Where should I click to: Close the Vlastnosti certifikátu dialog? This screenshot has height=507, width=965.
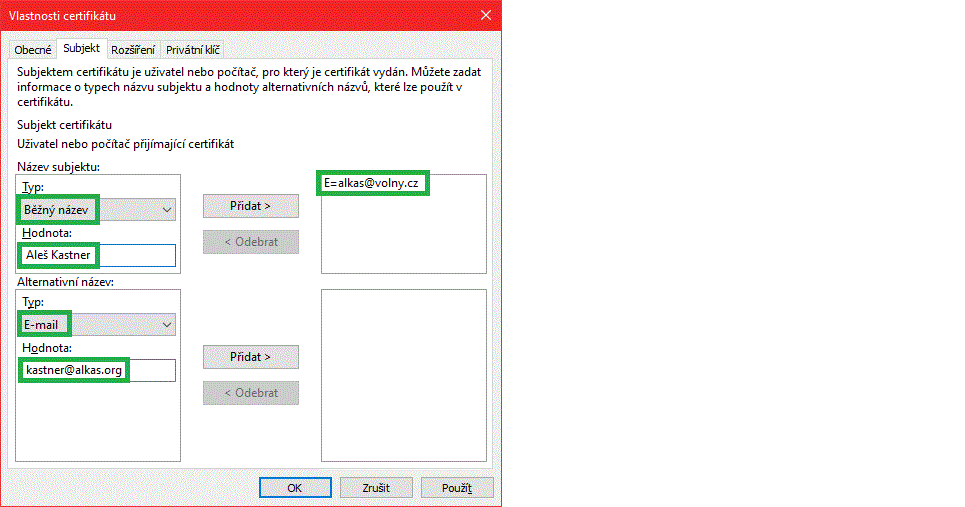[x=486, y=15]
